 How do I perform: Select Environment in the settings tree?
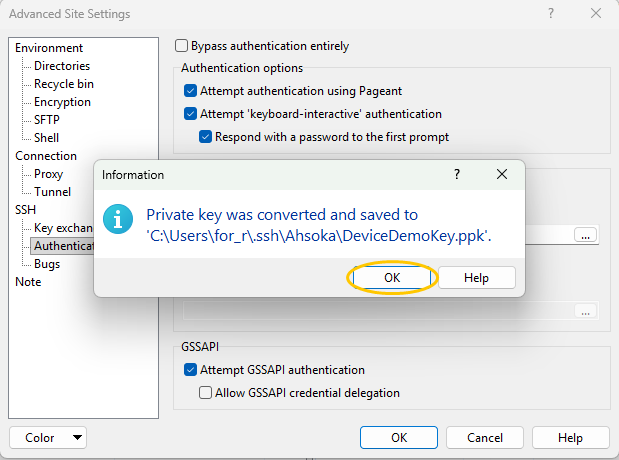(x=49, y=48)
